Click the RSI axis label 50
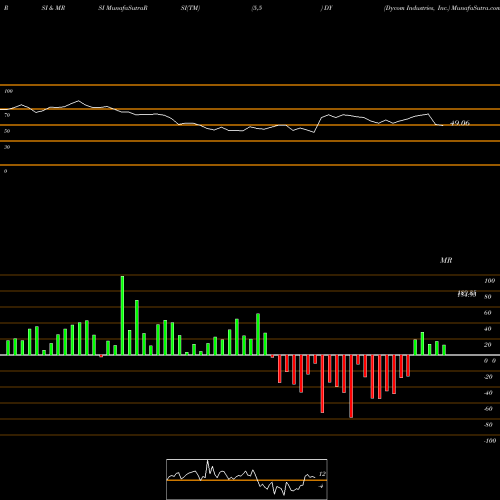Screen dimensions: 500x500 click(7, 131)
